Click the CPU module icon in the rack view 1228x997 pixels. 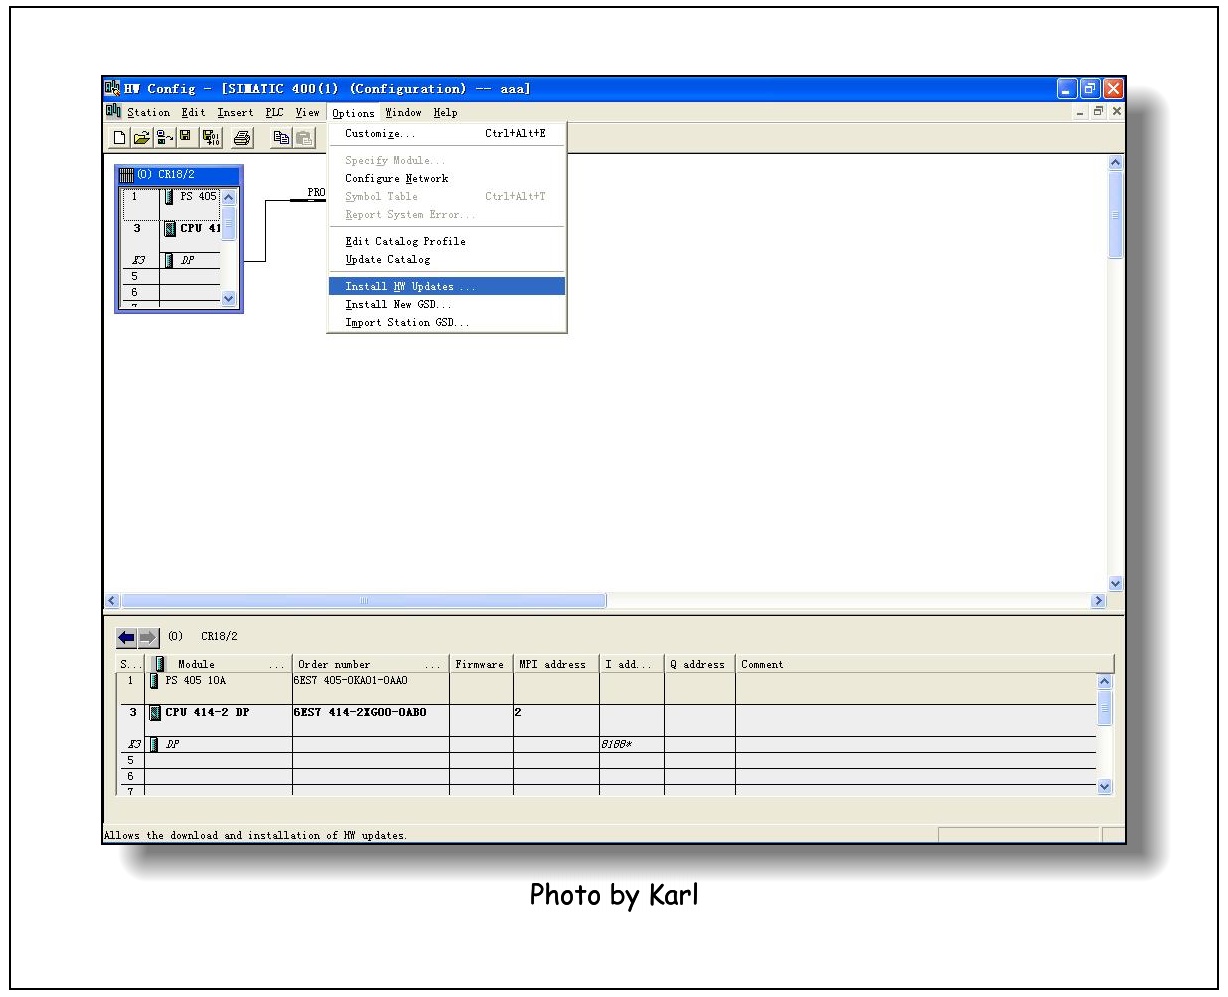pyautogui.click(x=169, y=229)
